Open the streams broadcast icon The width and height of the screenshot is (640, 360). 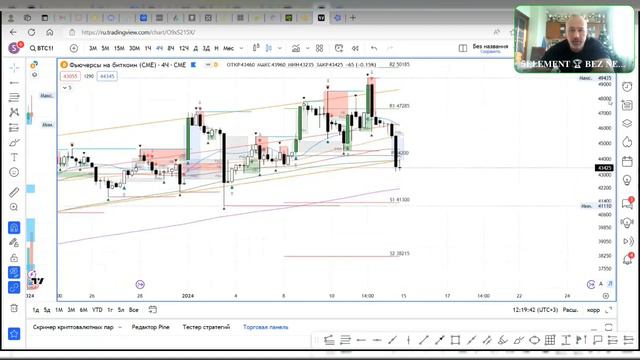(x=627, y=241)
